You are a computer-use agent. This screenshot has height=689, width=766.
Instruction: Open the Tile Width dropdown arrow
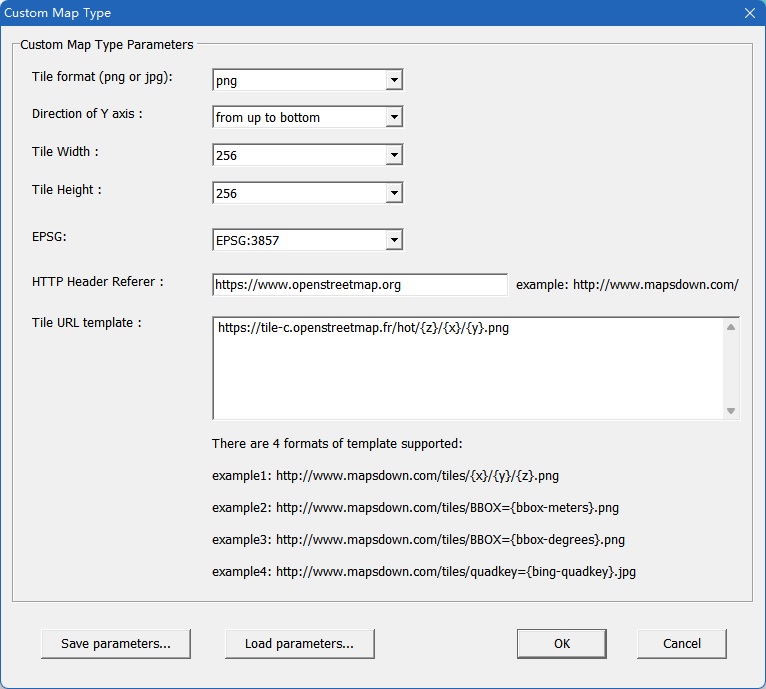click(x=394, y=155)
